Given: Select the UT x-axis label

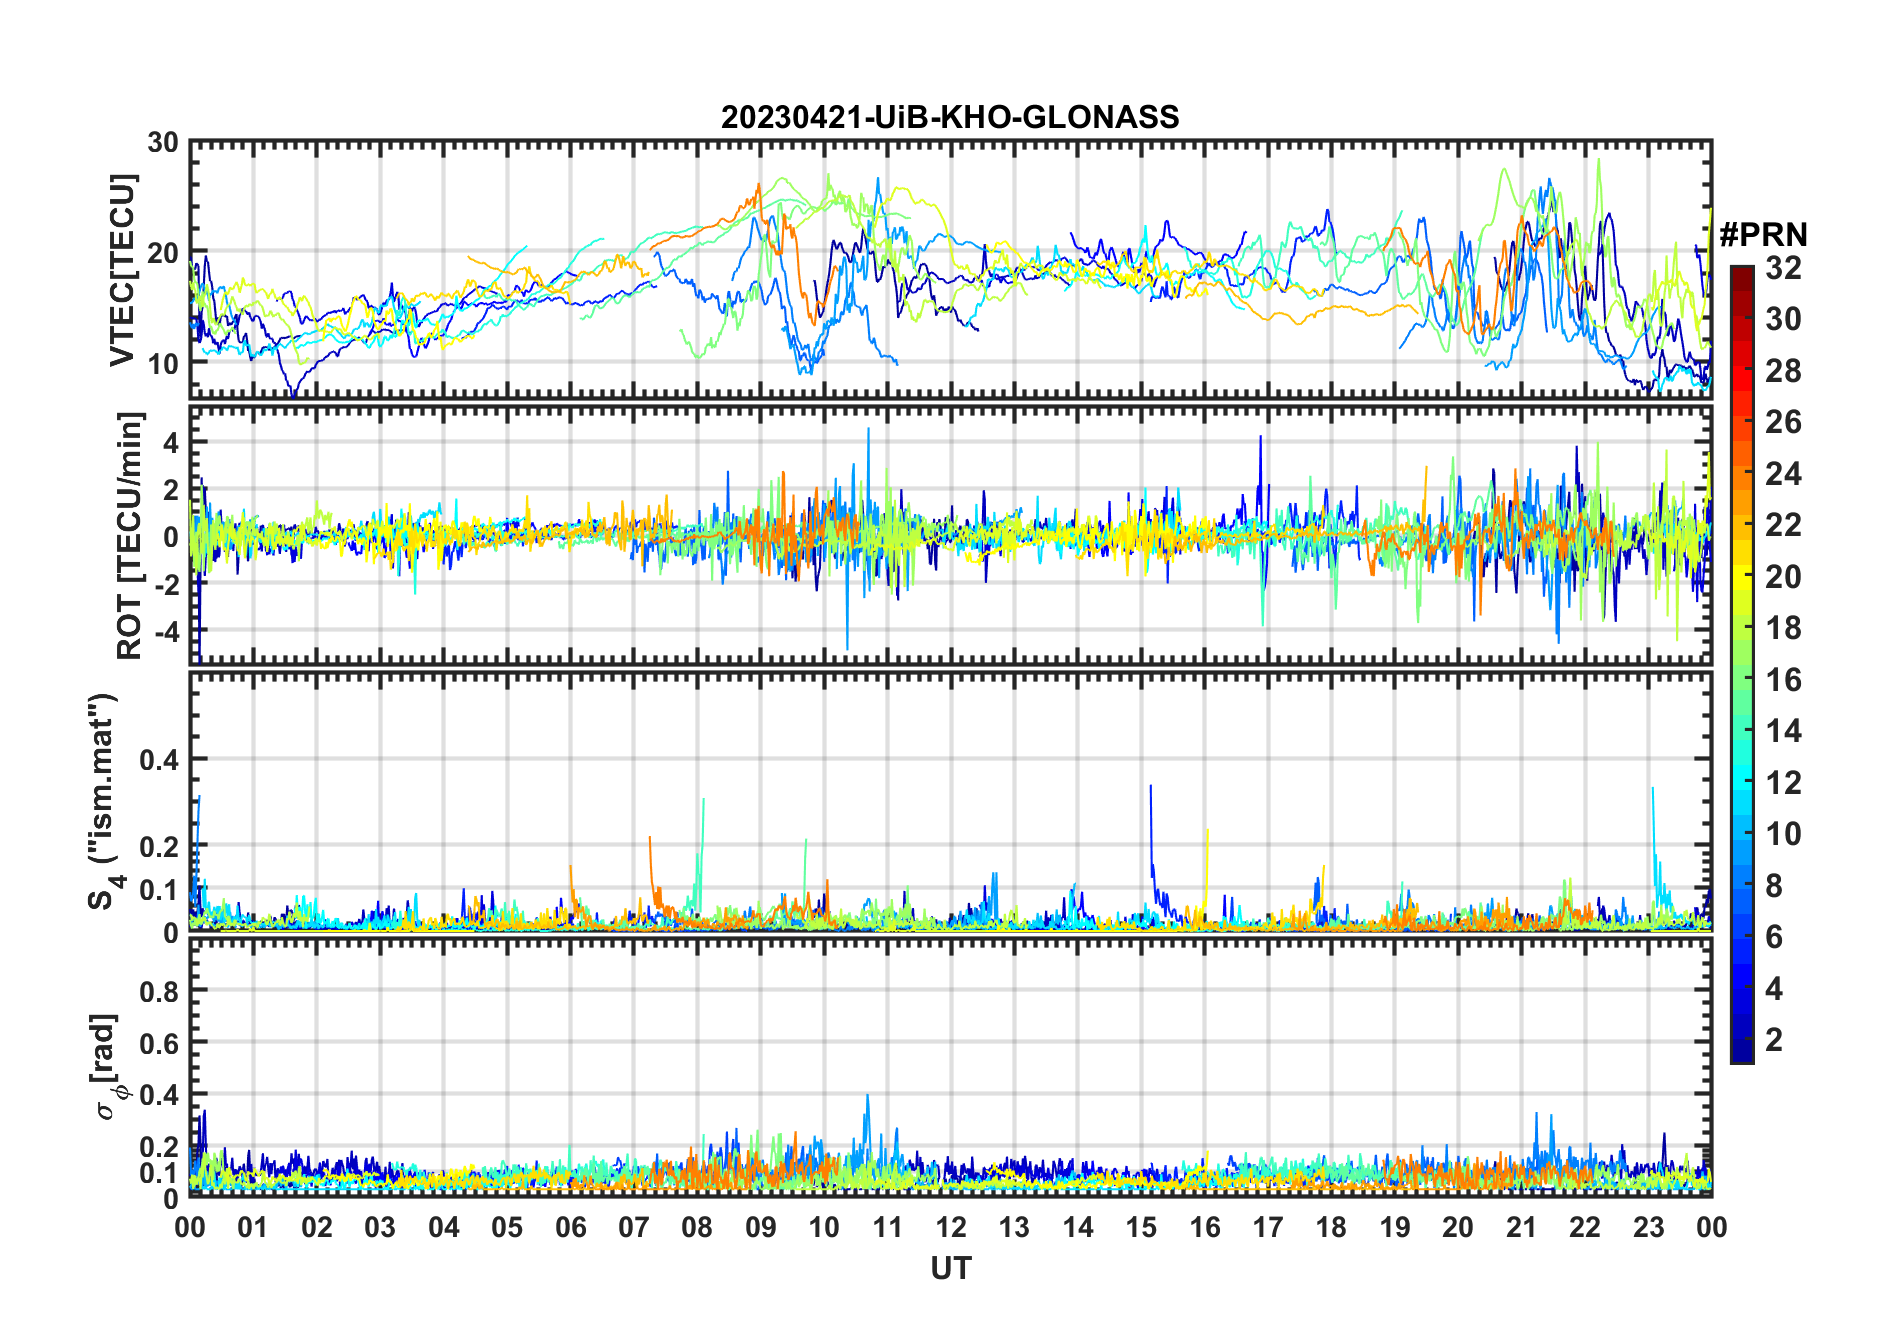Looking at the screenshot, I should (x=951, y=1268).
